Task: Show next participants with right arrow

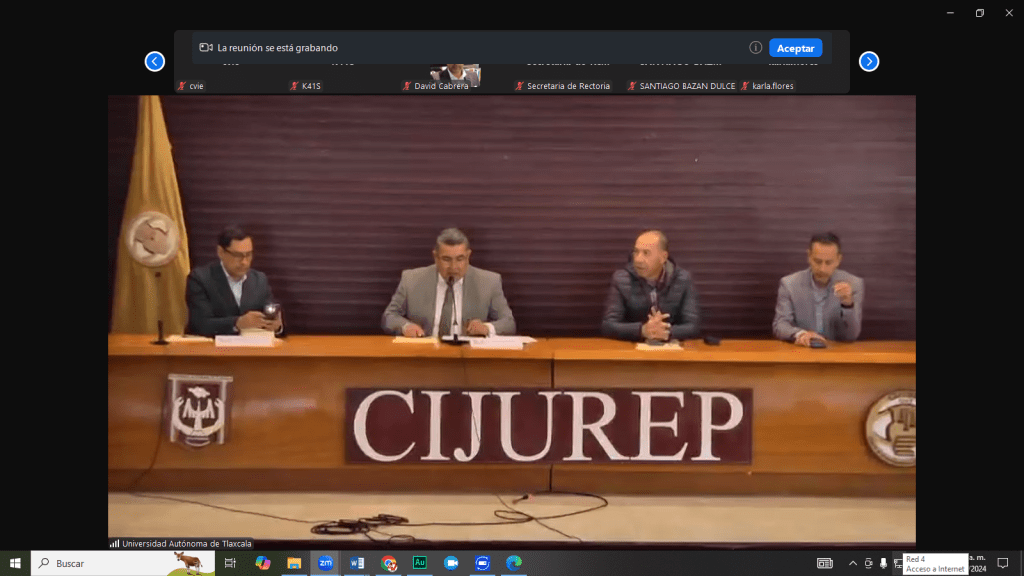Action: (869, 62)
